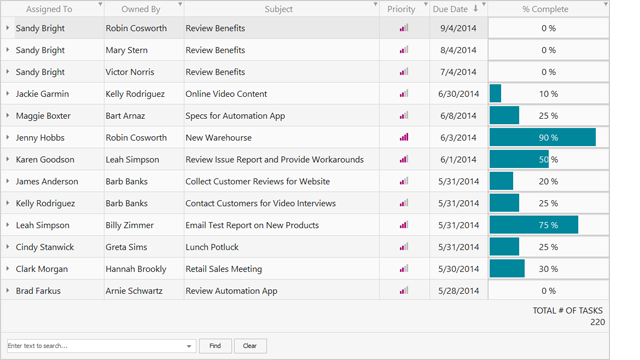Image resolution: width=640 pixels, height=360 pixels.
Task: Select the Leah Simpson owner cell
Action: [x=144, y=159]
